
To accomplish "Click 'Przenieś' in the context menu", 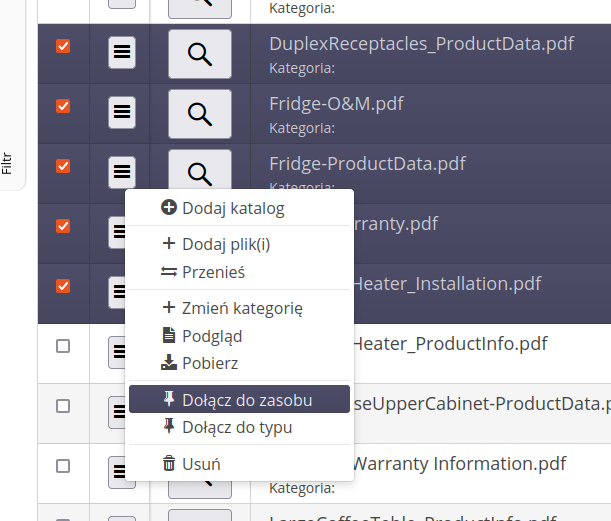I will pyautogui.click(x=213, y=272).
